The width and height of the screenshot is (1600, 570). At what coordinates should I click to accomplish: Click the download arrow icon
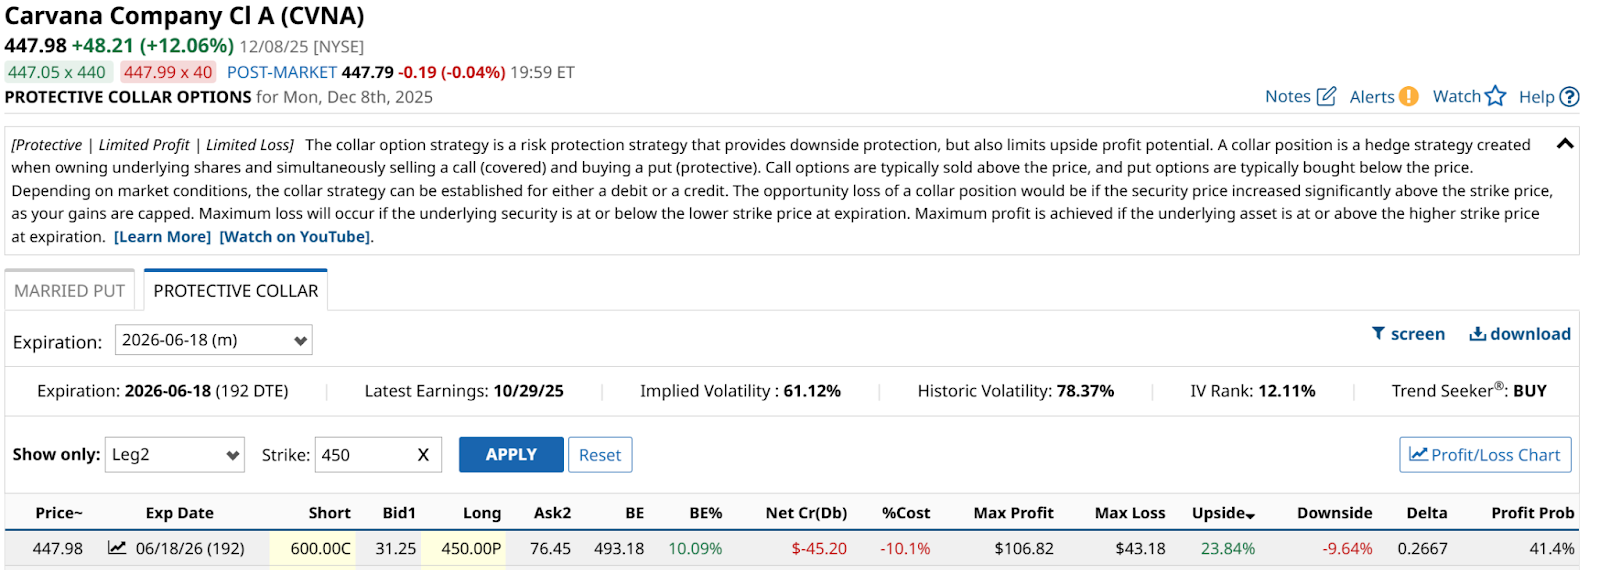[1477, 334]
